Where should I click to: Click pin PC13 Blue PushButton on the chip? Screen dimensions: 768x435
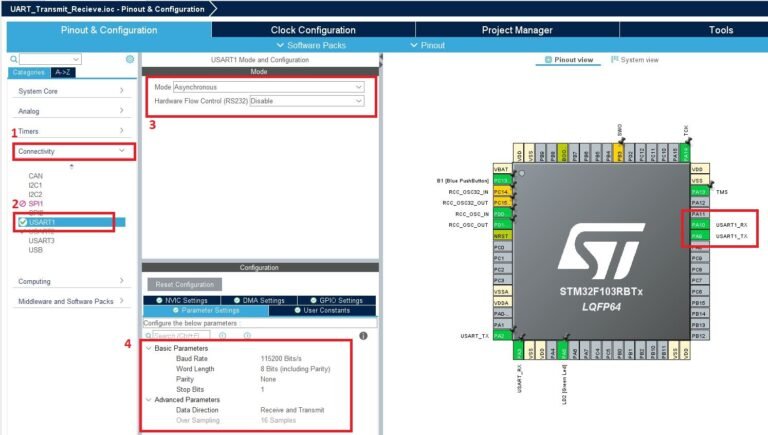[501, 180]
